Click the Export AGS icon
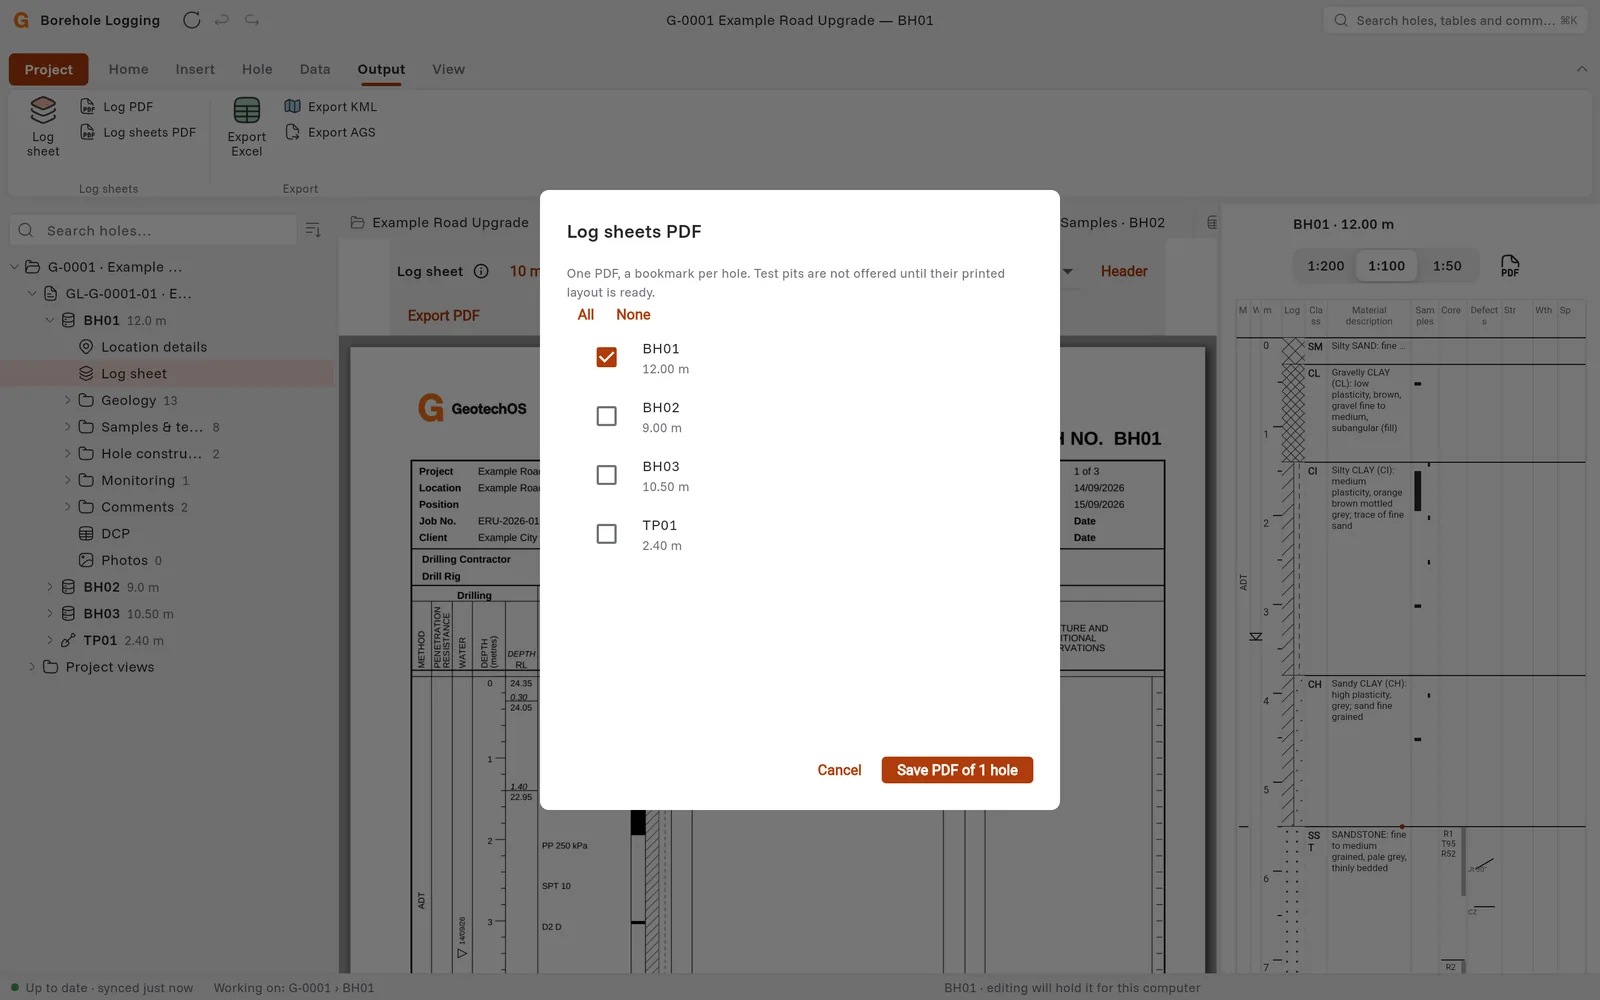This screenshot has height=1000, width=1600. [x=292, y=132]
